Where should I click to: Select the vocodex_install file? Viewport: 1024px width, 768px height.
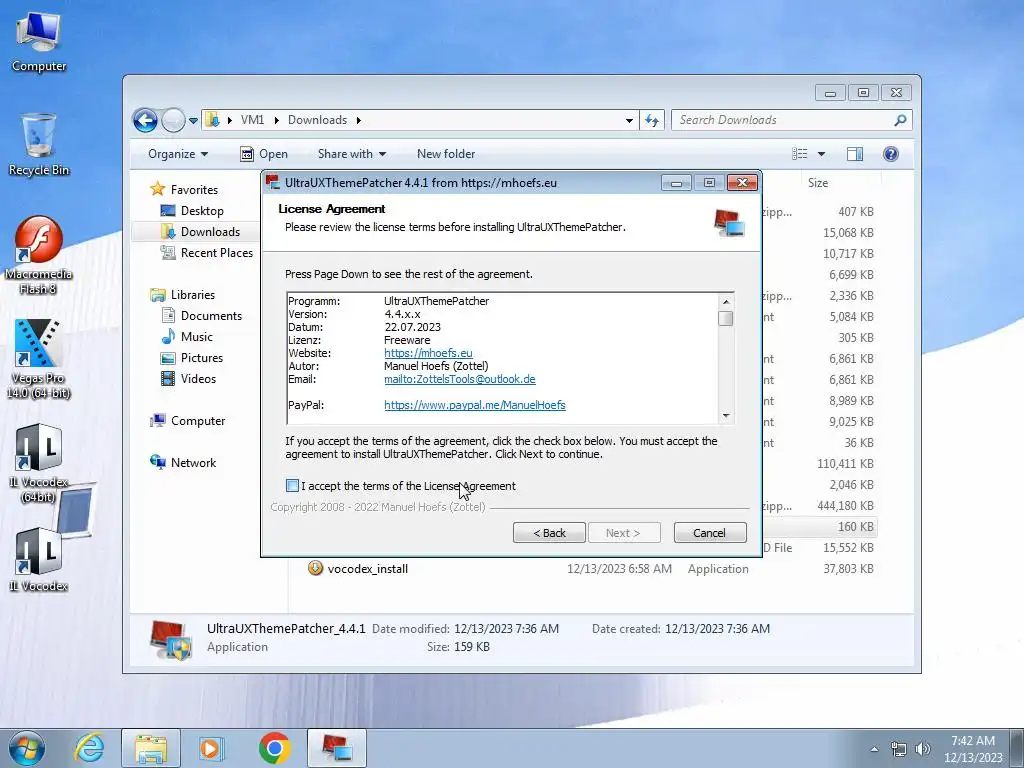[x=368, y=569]
